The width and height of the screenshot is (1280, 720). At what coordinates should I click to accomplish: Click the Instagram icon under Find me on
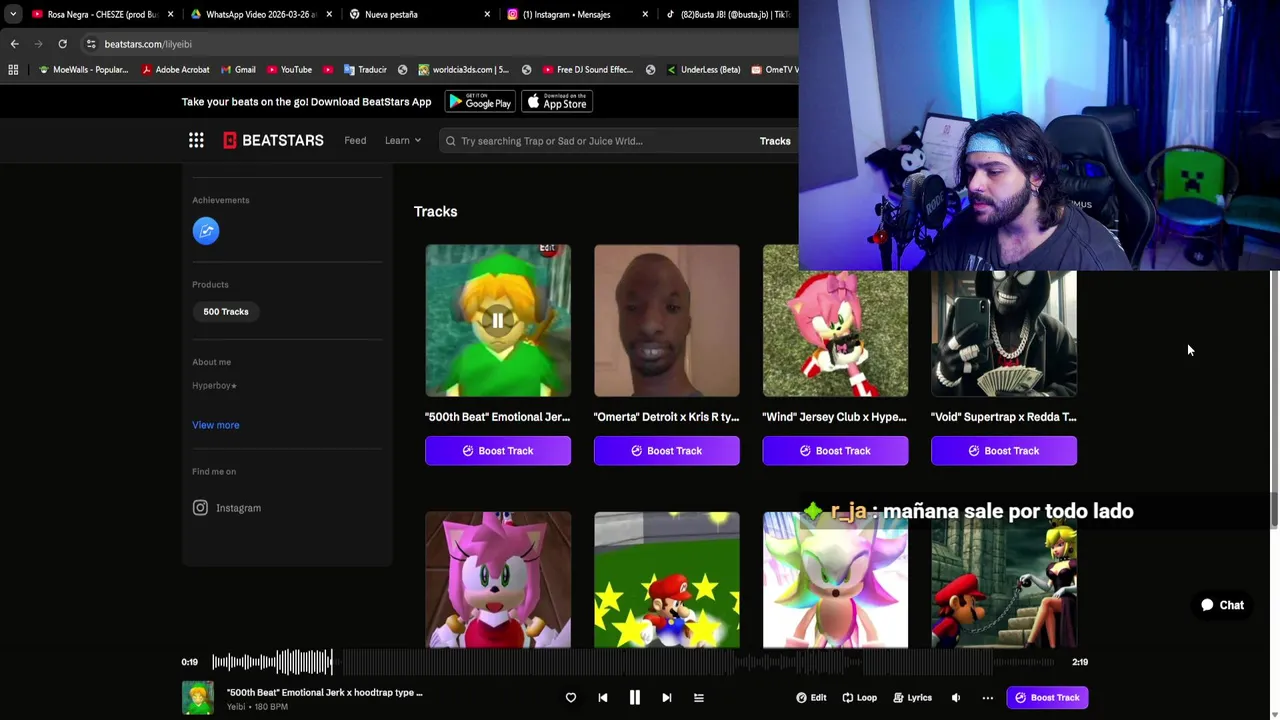pos(200,508)
